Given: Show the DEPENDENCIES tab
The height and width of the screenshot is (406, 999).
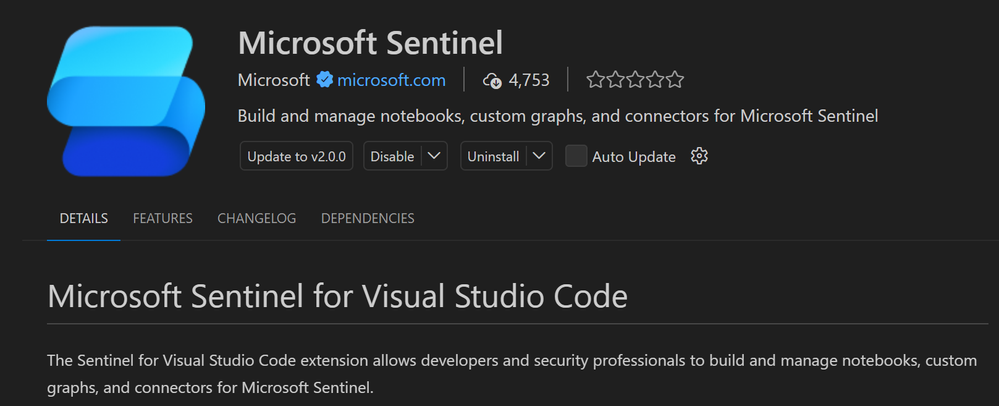Looking at the screenshot, I should (367, 218).
